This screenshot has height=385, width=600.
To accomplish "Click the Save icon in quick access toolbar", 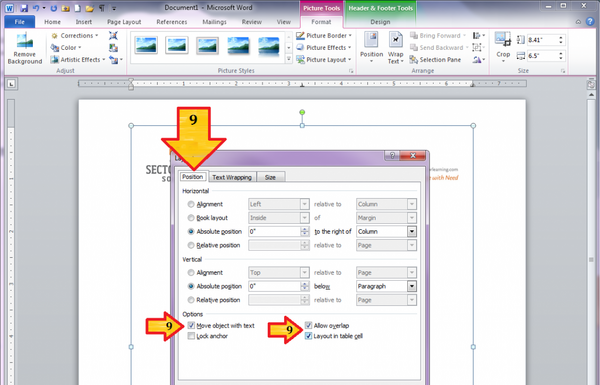I will [x=24, y=8].
